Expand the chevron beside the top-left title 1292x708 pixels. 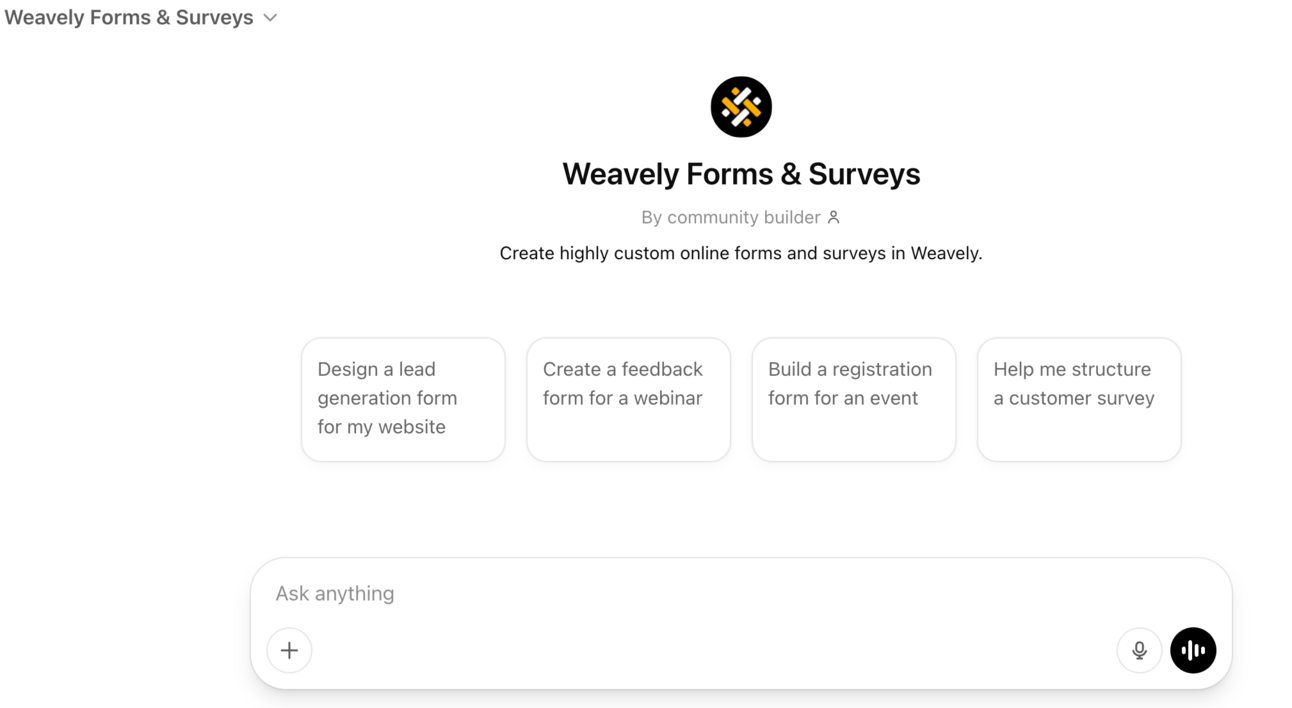pyautogui.click(x=270, y=18)
